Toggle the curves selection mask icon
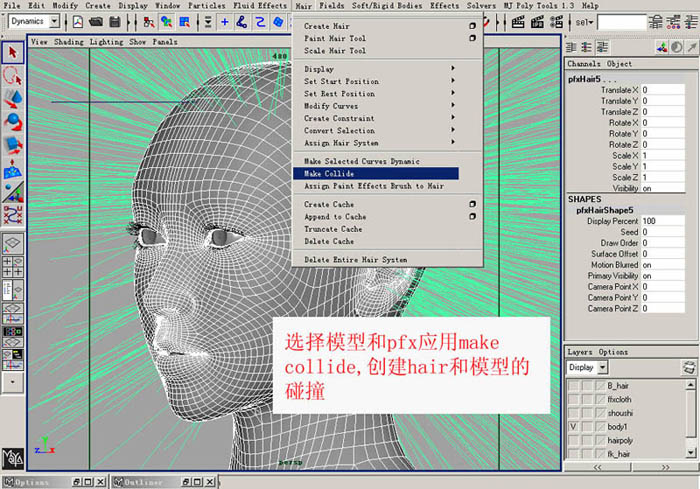 [260, 21]
